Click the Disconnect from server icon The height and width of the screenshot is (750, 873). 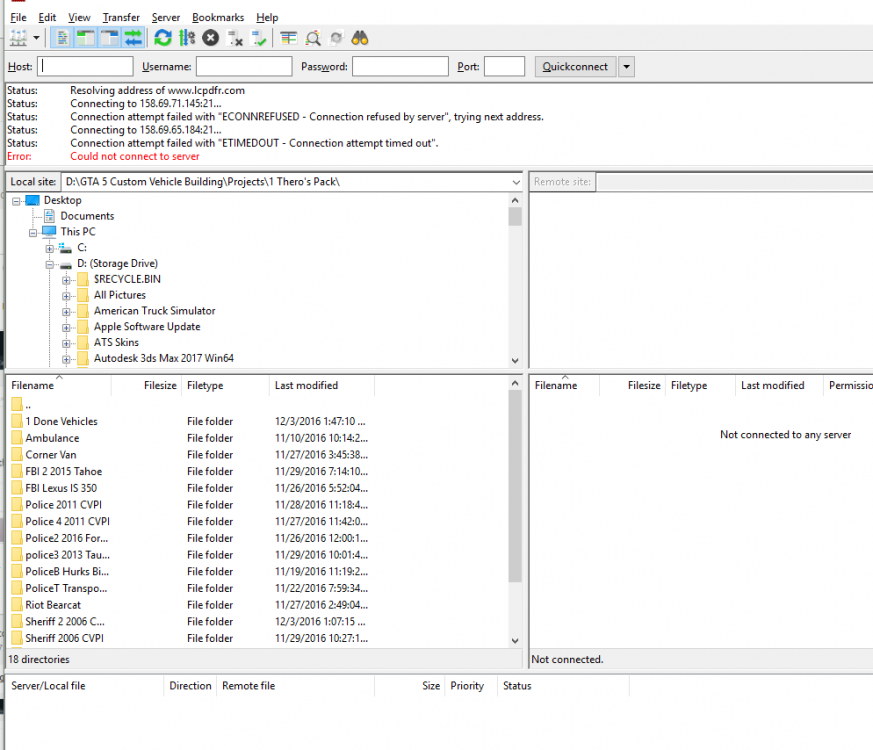235,38
